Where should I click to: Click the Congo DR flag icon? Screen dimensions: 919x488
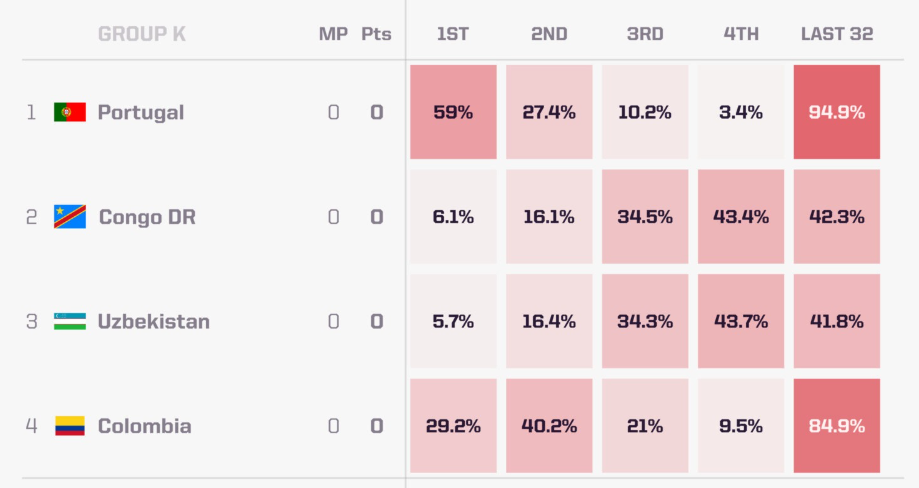point(70,217)
